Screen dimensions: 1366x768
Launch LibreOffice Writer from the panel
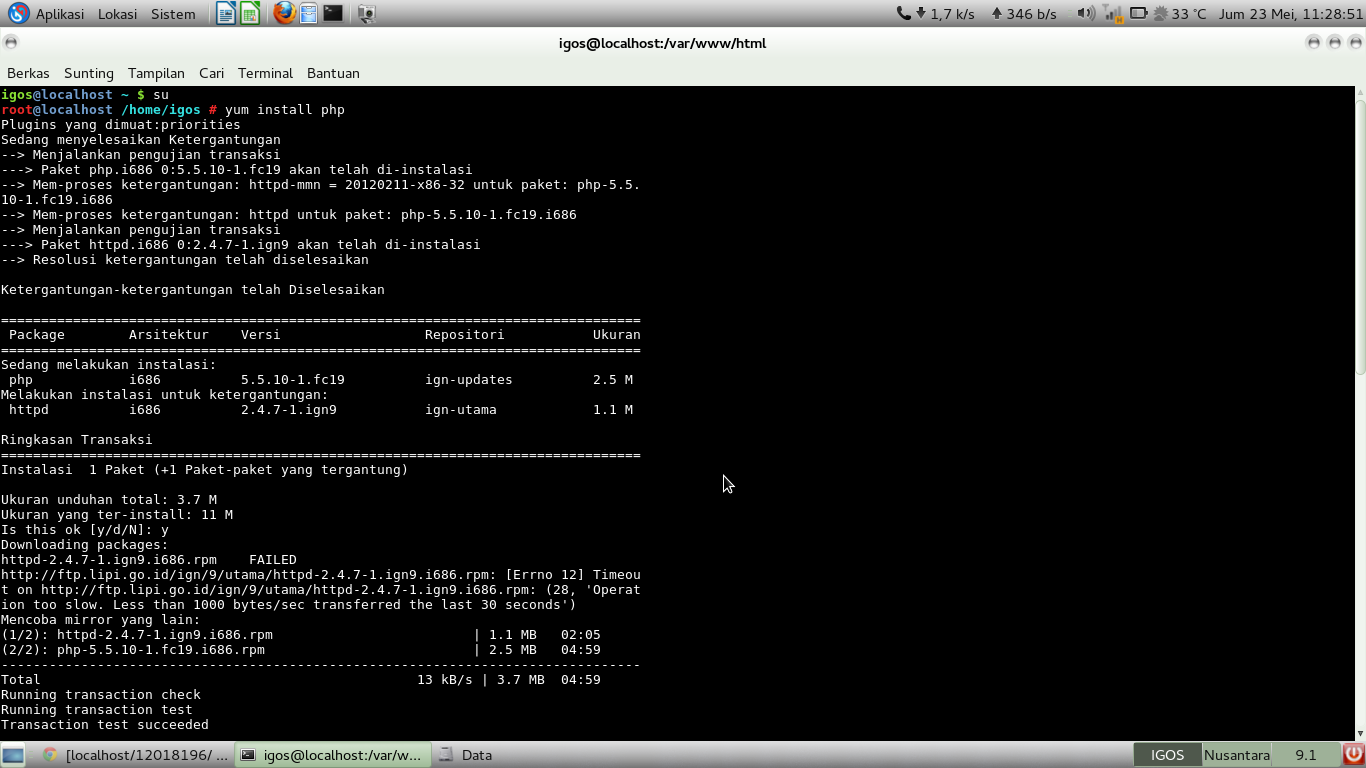226,14
